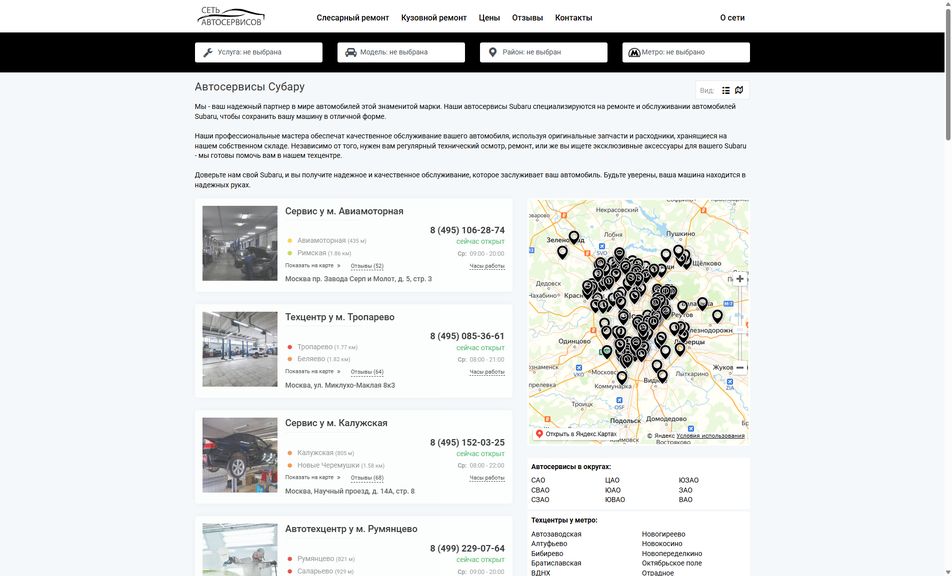Open Отзывы (64) reviews link
This screenshot has height=576, width=952.
(x=367, y=372)
